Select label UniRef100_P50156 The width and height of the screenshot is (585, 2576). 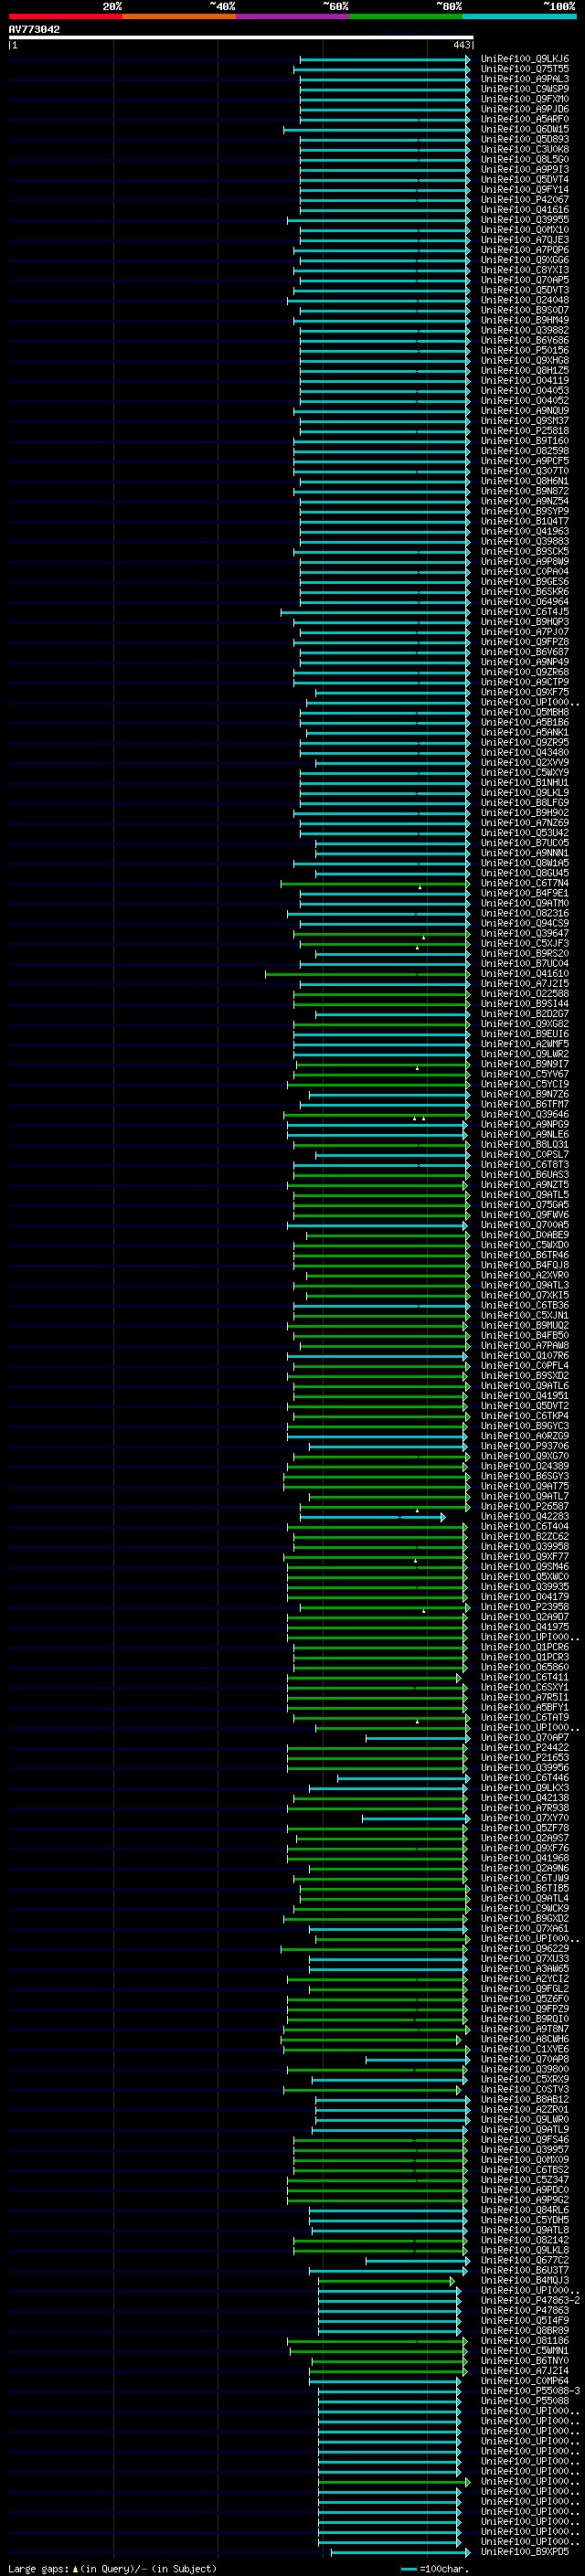pos(525,351)
